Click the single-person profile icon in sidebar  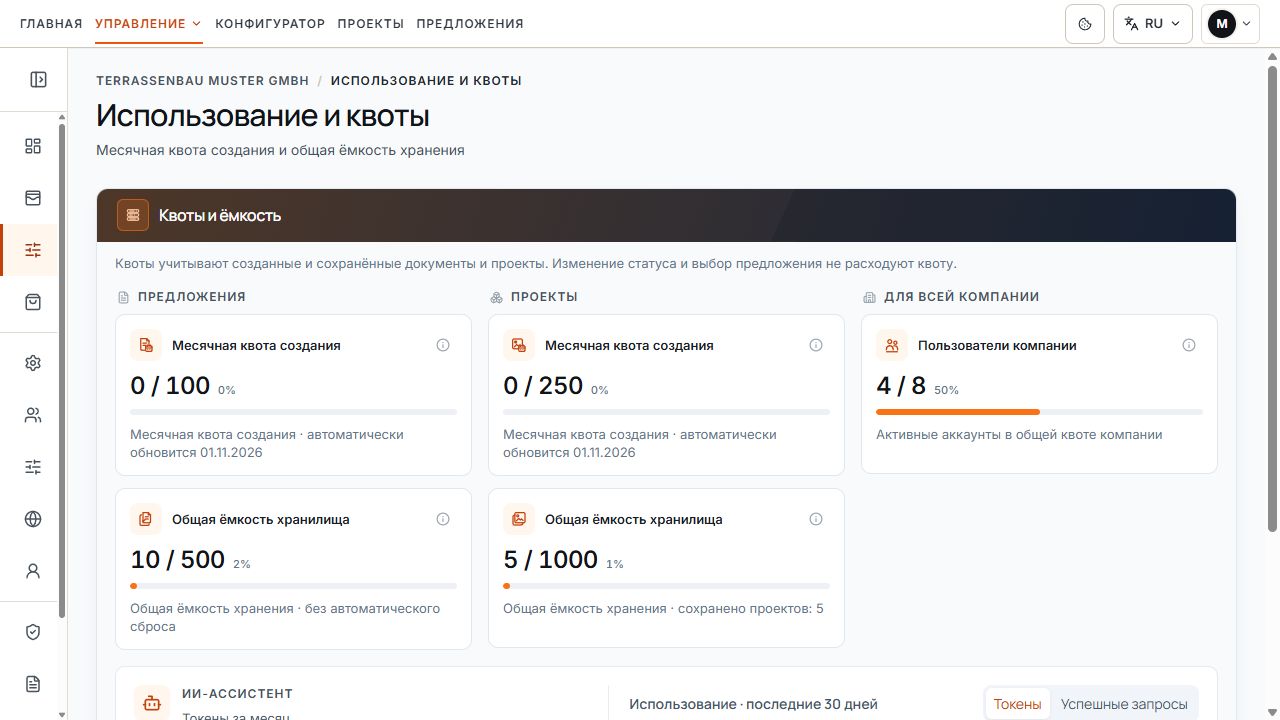pos(33,571)
